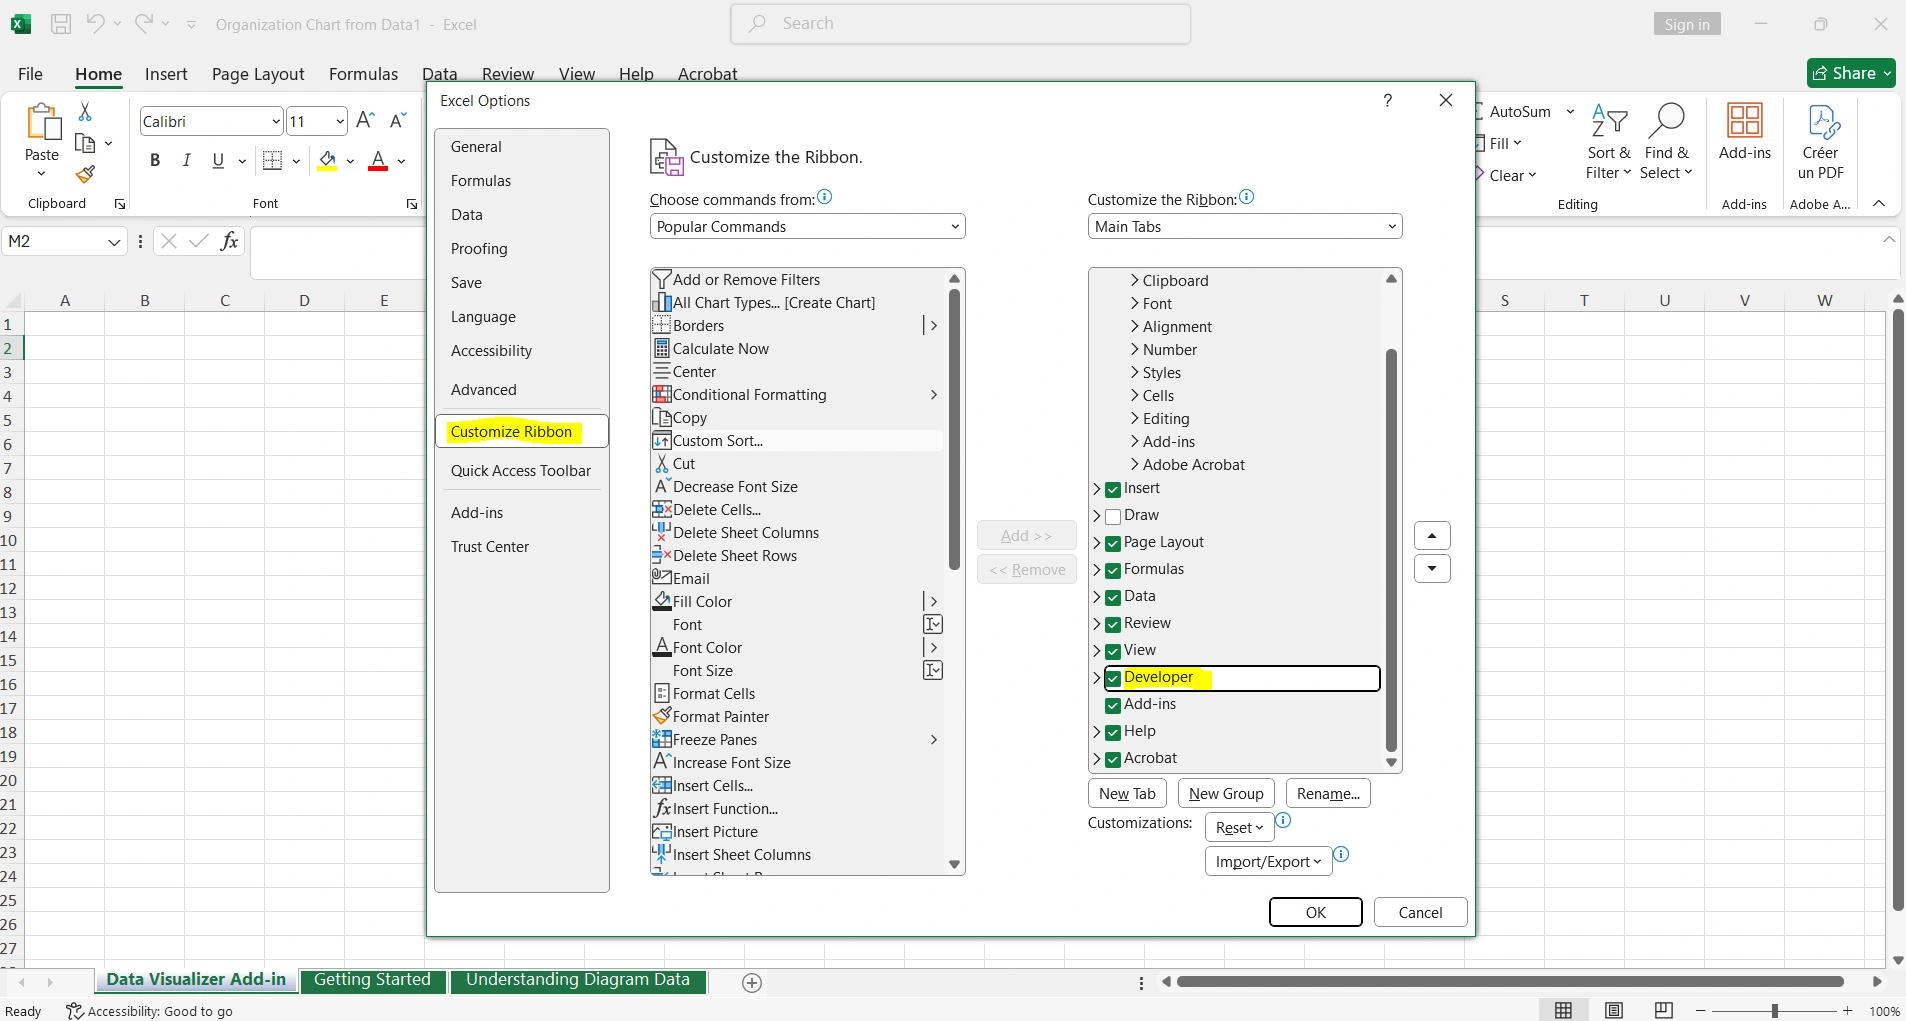Click the Insert Function fx icon
Screen dimensions: 1906x1021
[x=229, y=241]
